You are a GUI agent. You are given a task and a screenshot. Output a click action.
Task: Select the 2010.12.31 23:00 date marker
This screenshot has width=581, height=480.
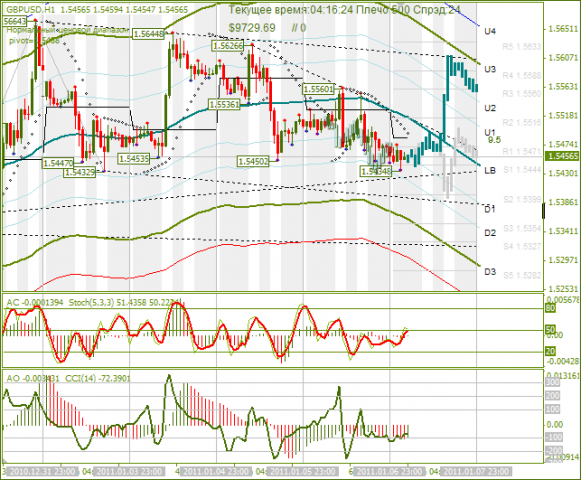click(x=42, y=472)
